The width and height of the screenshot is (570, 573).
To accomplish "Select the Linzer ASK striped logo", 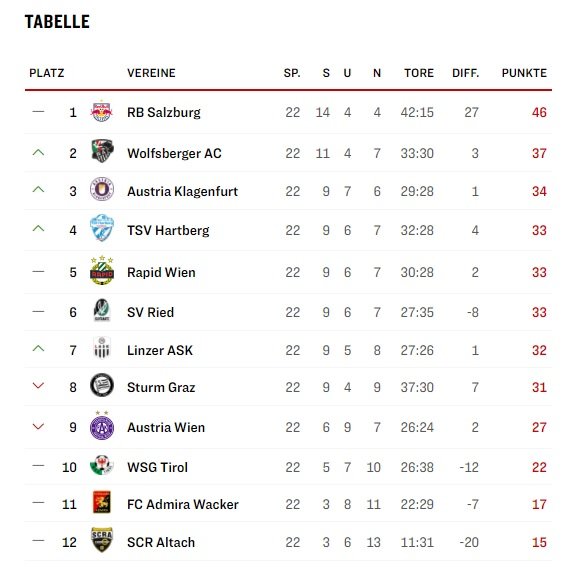I will (102, 348).
